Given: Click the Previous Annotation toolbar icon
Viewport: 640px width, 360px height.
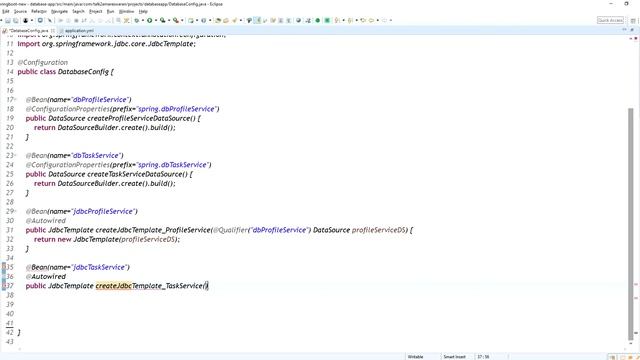Looking at the screenshot, I should pos(350,20).
